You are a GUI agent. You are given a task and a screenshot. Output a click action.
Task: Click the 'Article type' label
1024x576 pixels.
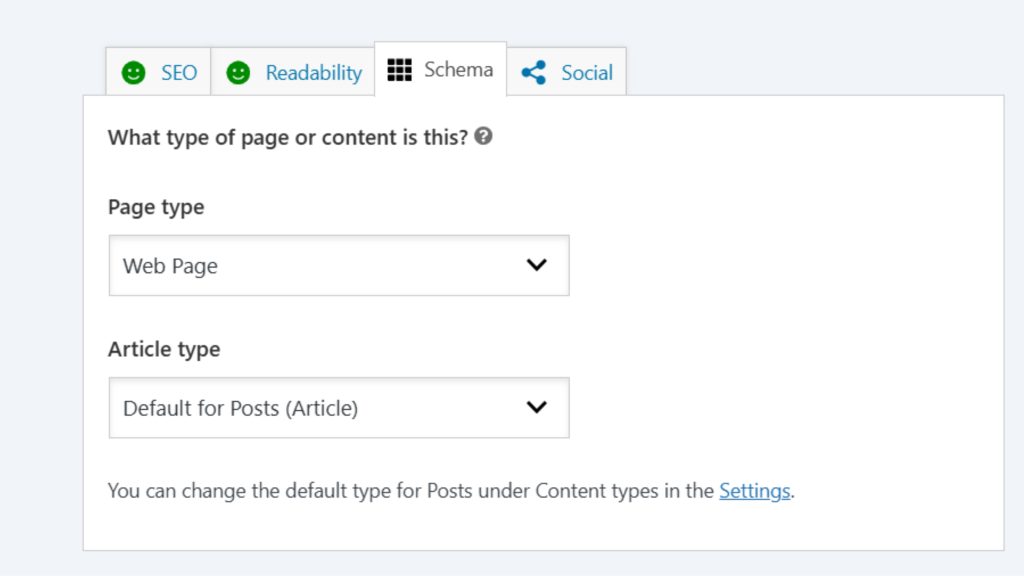164,349
